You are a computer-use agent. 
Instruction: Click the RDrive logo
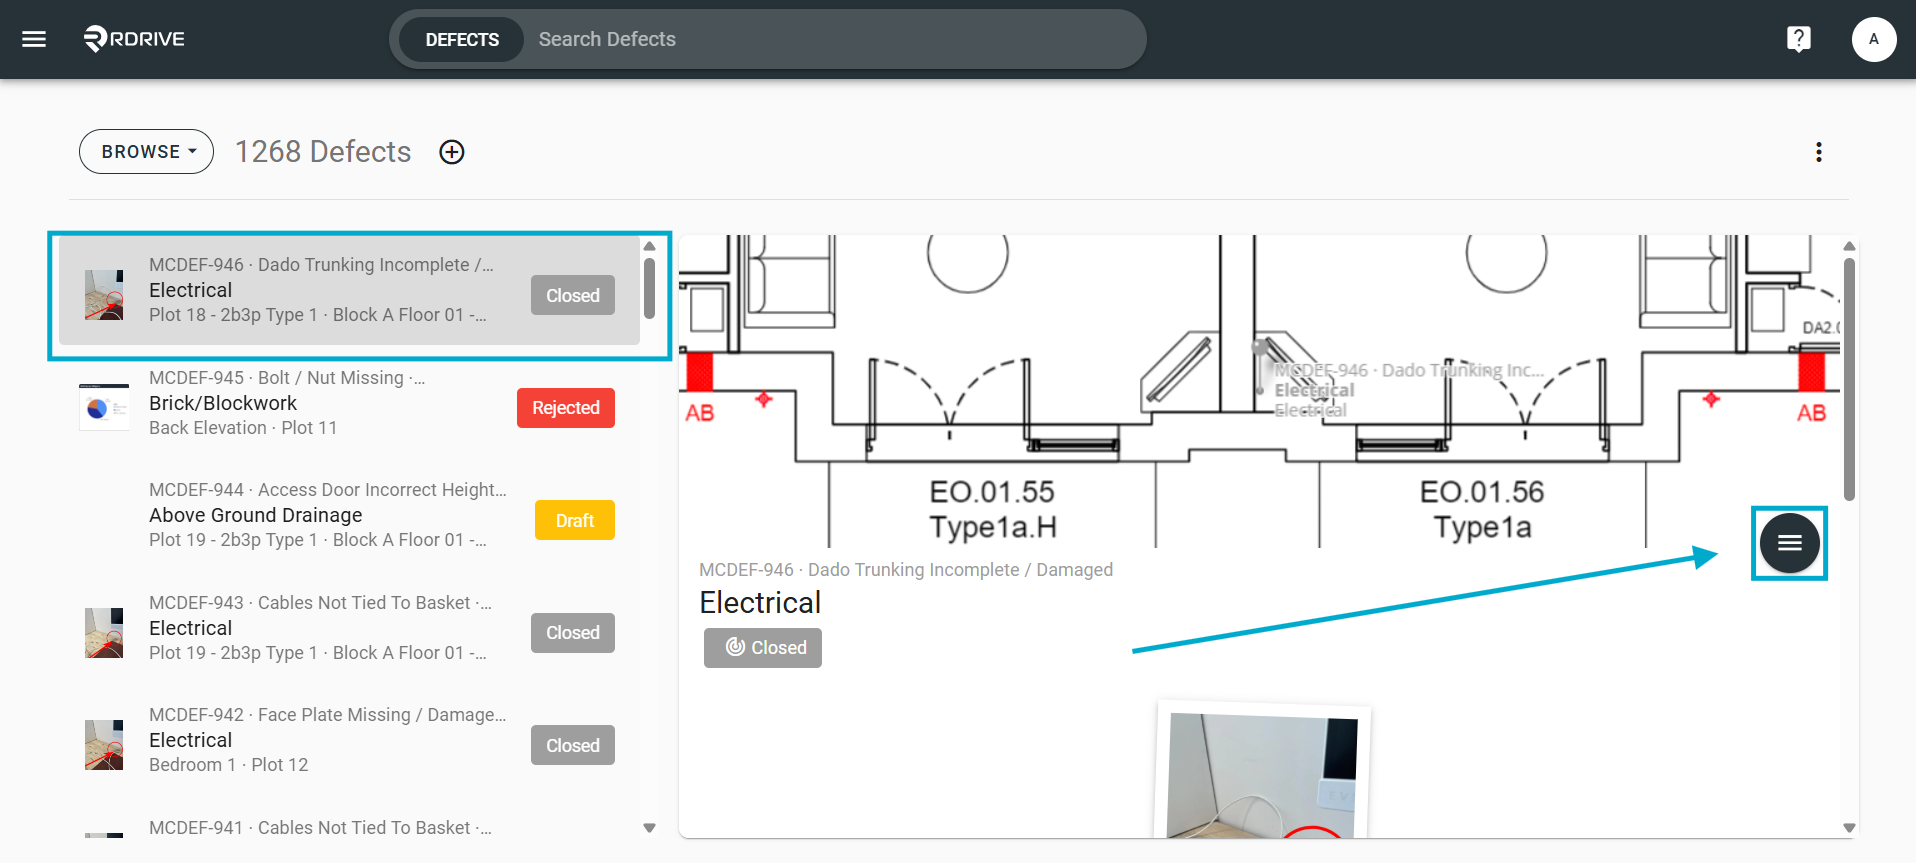[134, 39]
